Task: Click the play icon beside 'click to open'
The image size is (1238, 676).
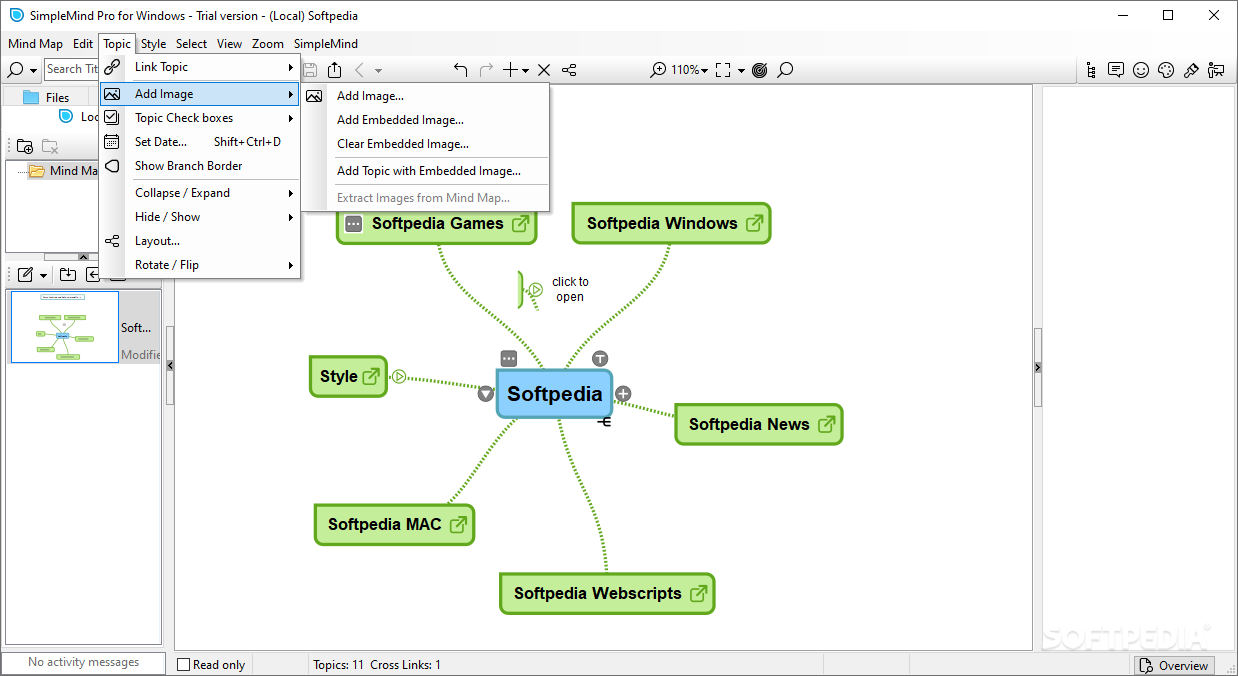Action: click(x=536, y=289)
